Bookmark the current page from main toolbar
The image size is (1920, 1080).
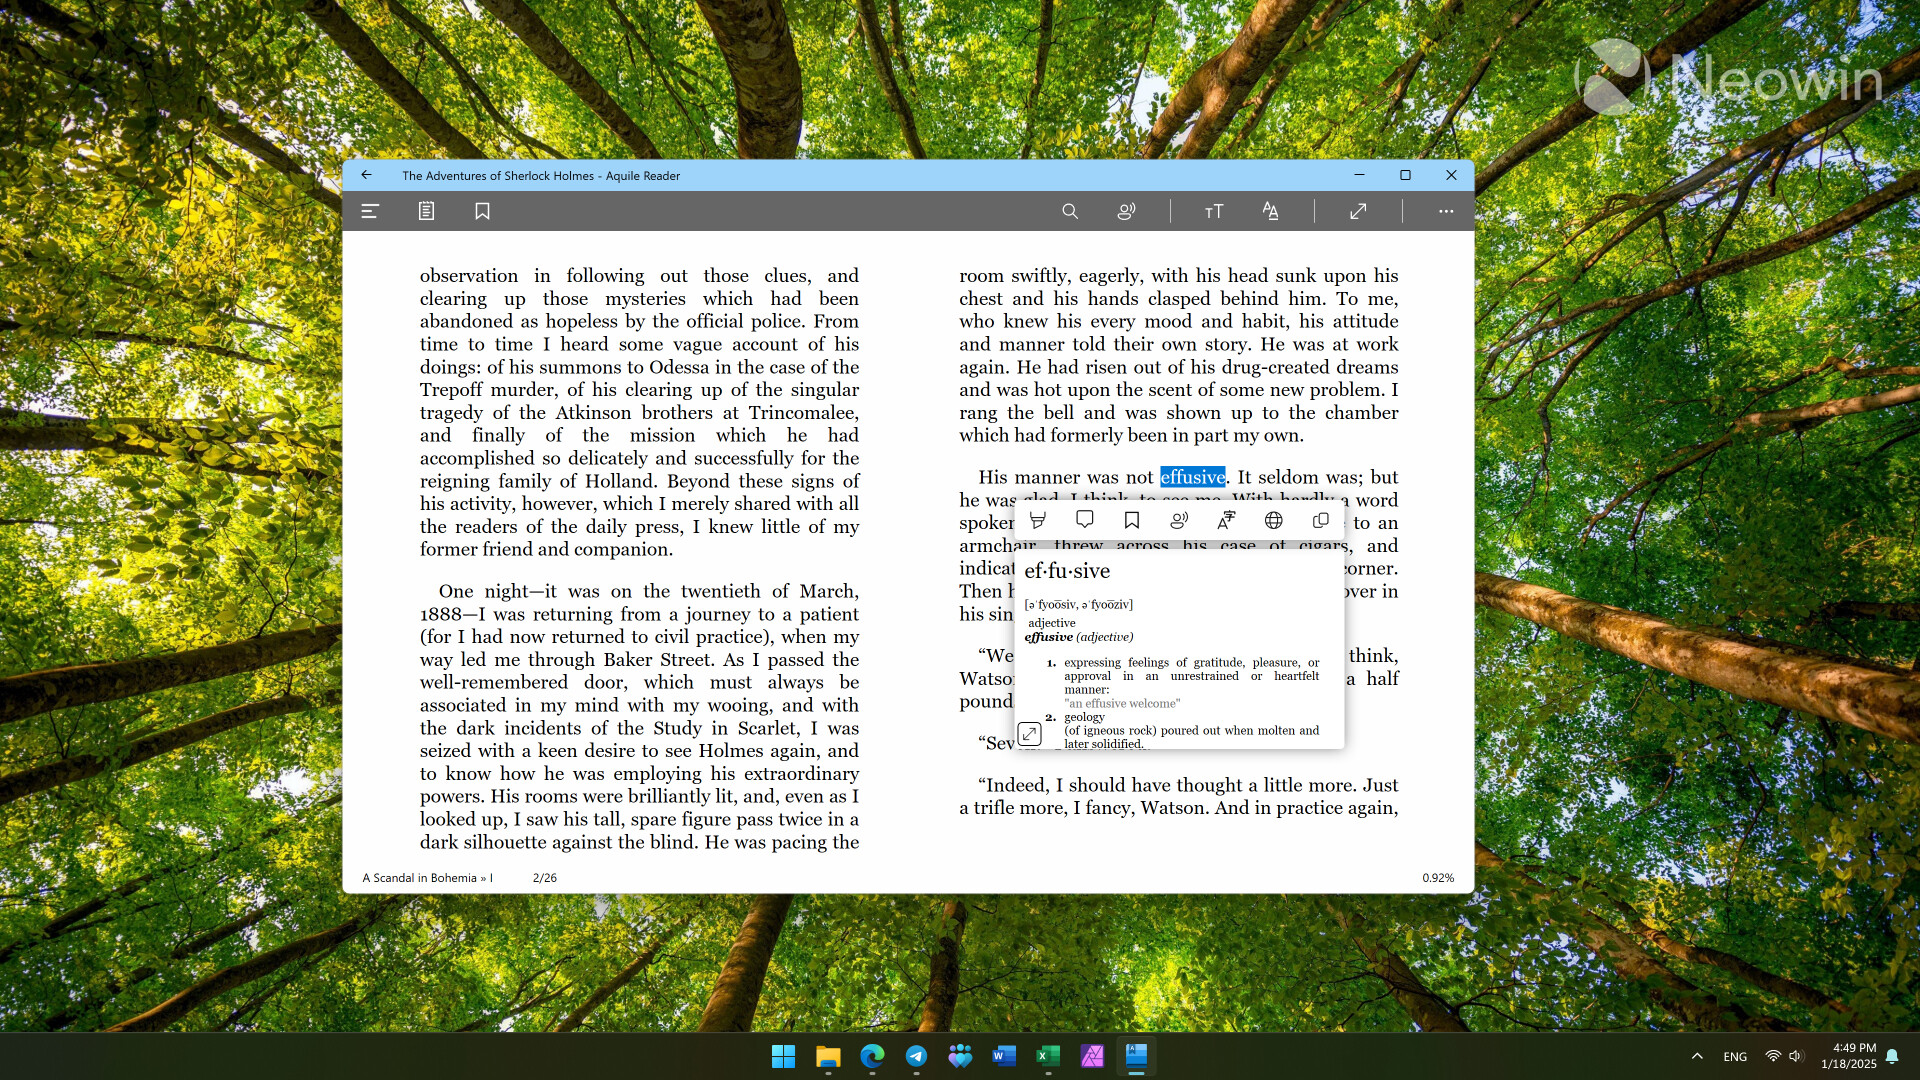click(482, 211)
